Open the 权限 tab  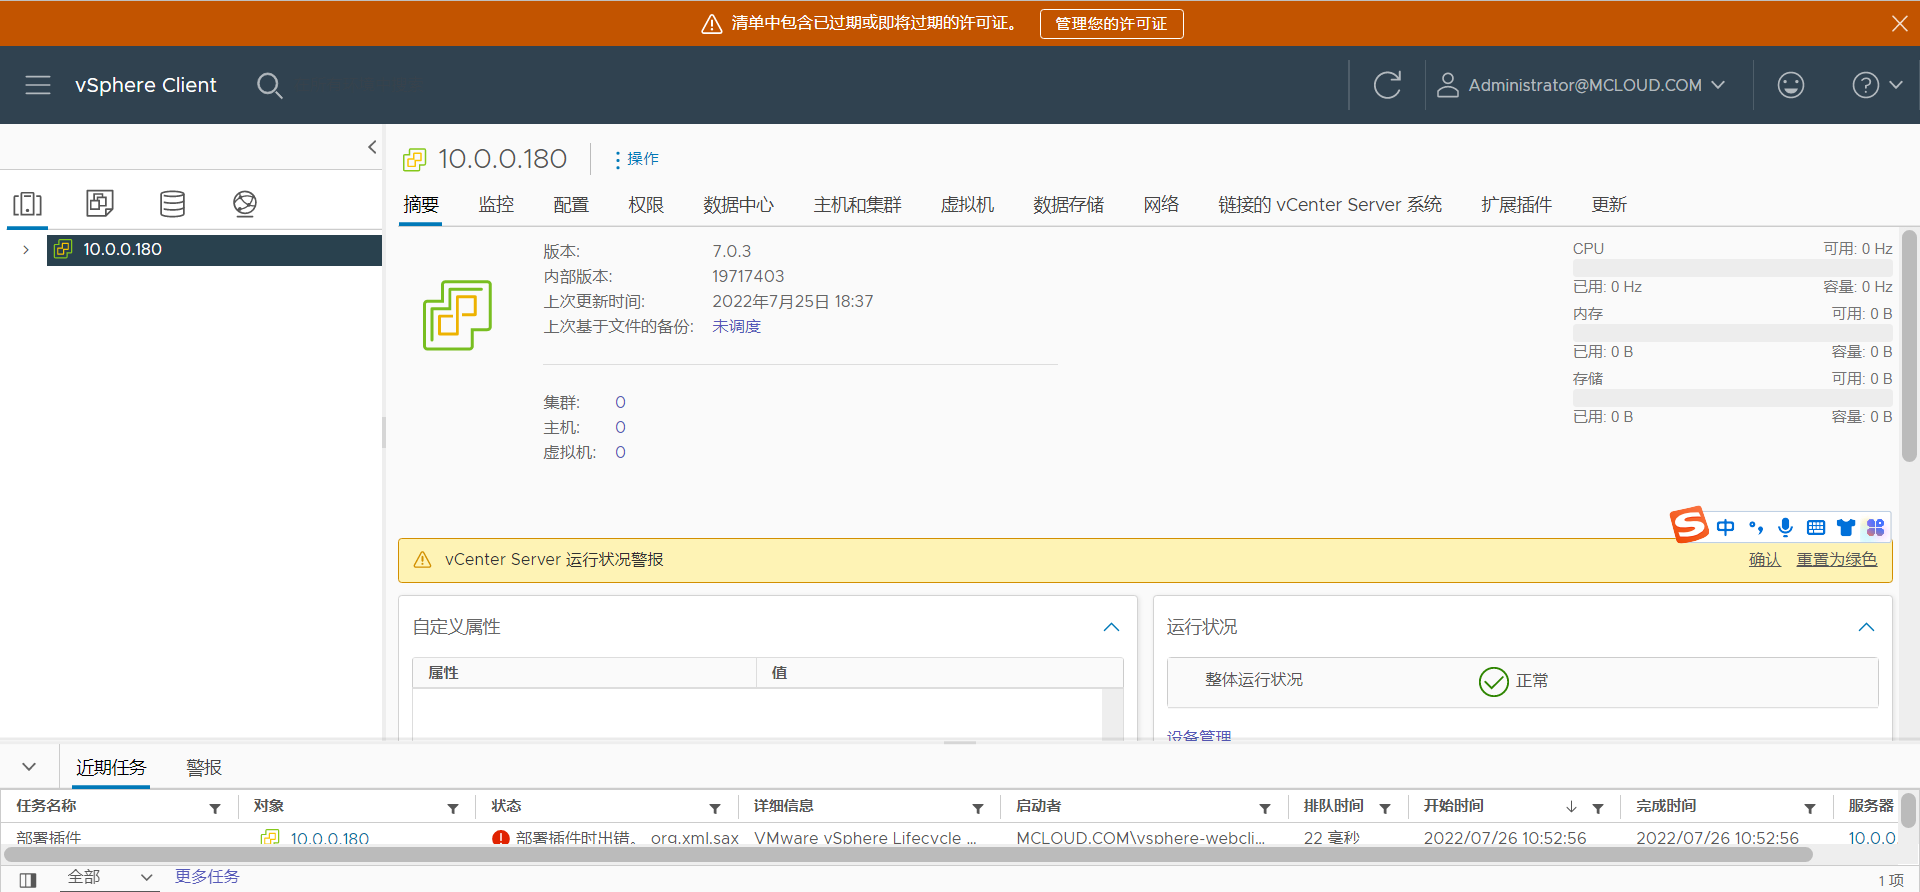coord(646,205)
